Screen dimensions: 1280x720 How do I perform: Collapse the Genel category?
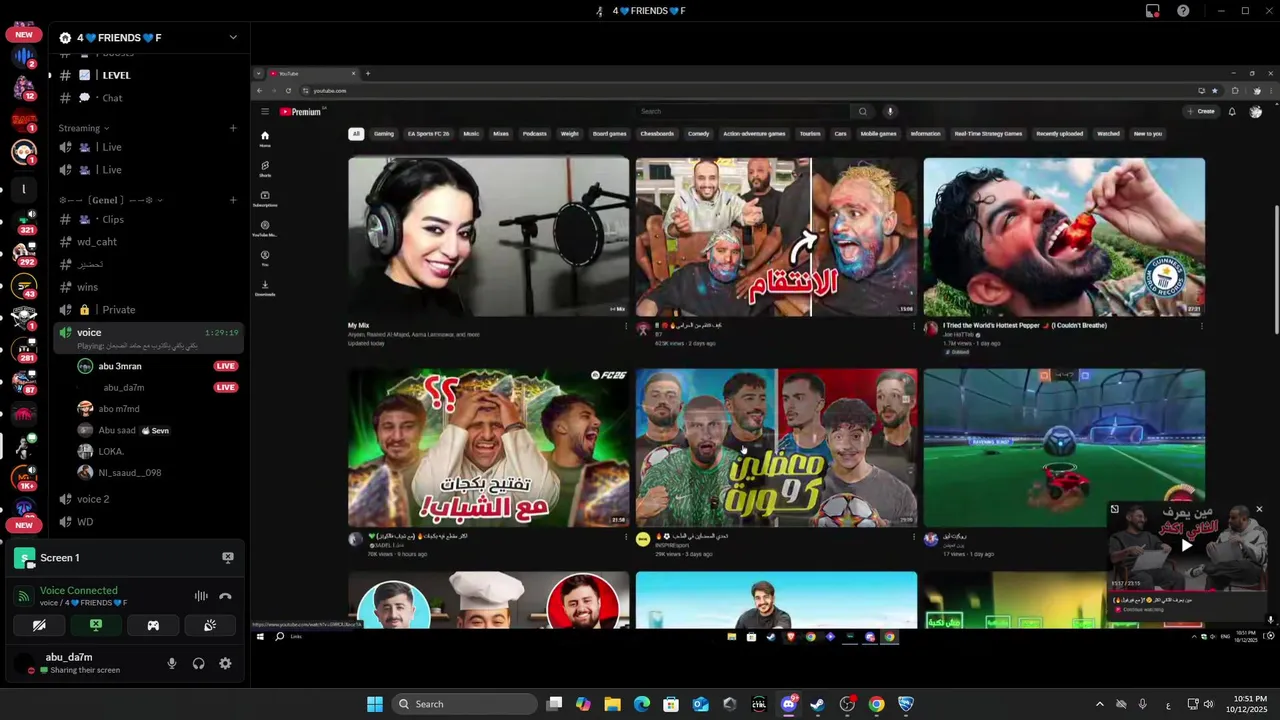[x=111, y=200]
